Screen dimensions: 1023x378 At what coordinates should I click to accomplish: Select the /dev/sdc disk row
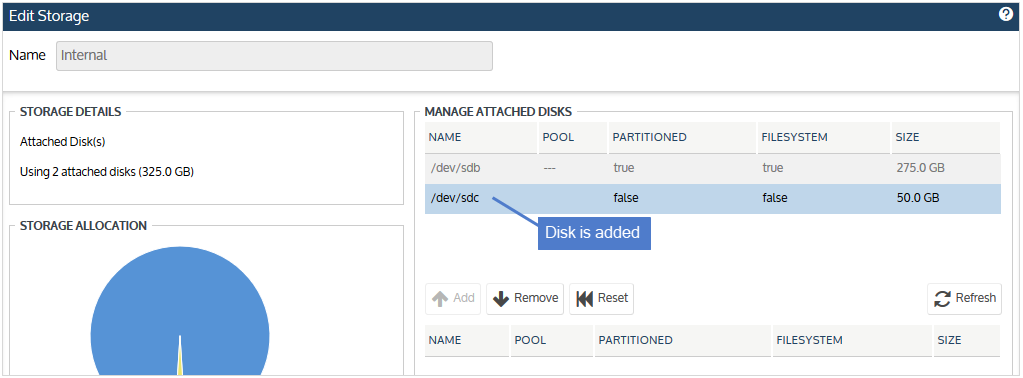click(x=712, y=198)
